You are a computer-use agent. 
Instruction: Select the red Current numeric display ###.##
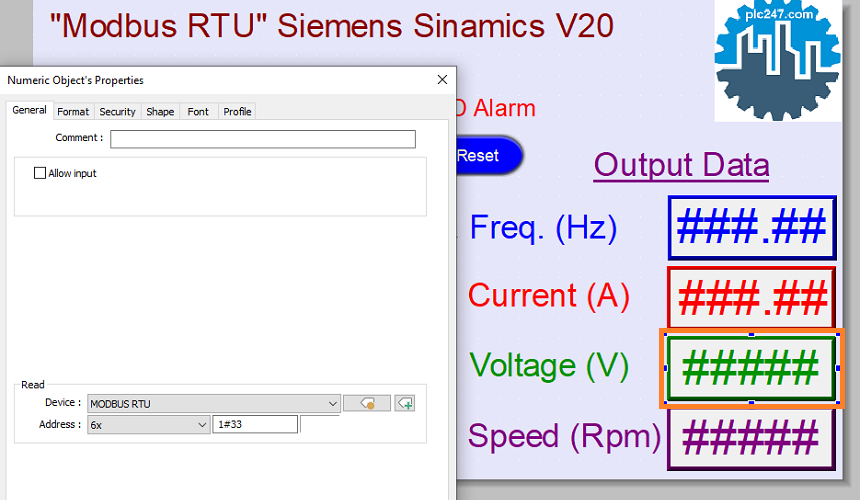point(751,298)
